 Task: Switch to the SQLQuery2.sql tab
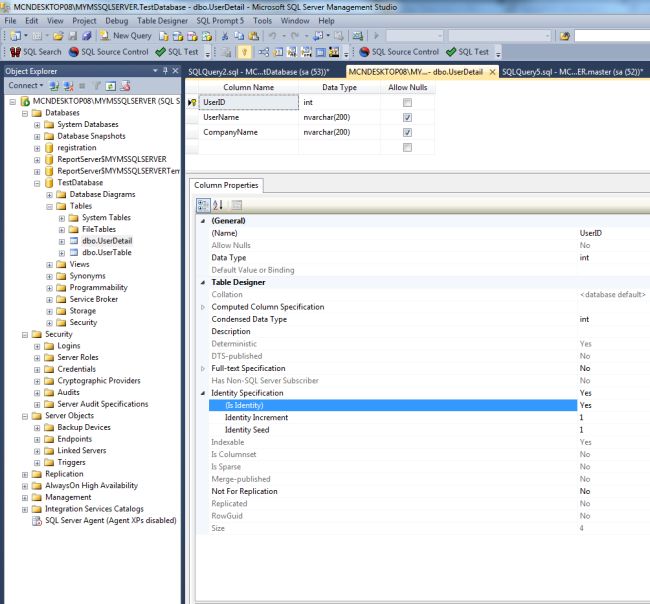(259, 72)
